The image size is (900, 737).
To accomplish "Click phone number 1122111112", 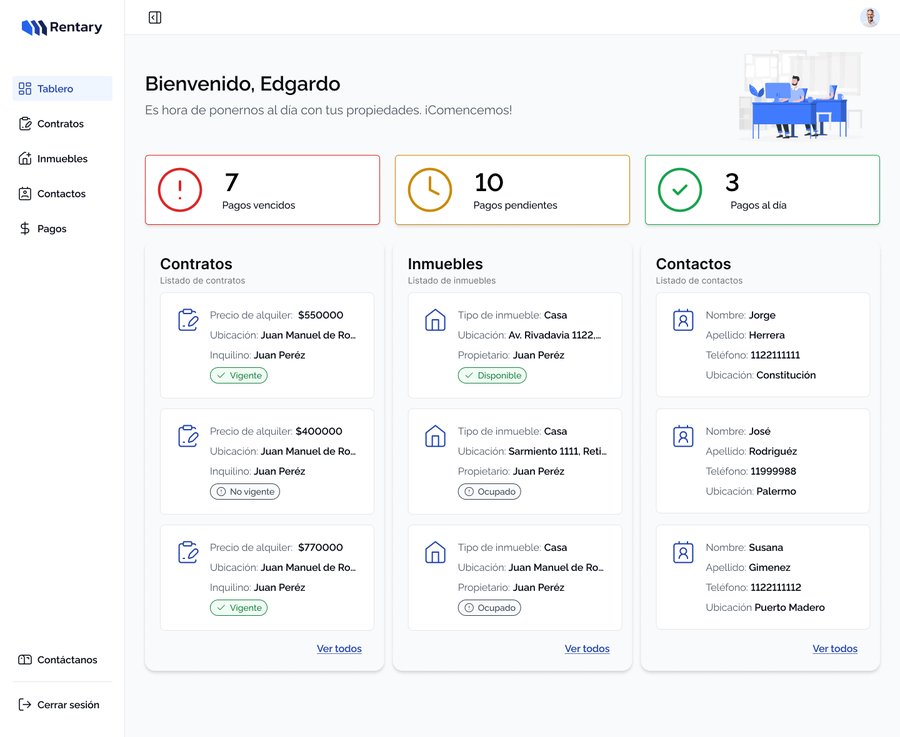I will pyautogui.click(x=776, y=588).
